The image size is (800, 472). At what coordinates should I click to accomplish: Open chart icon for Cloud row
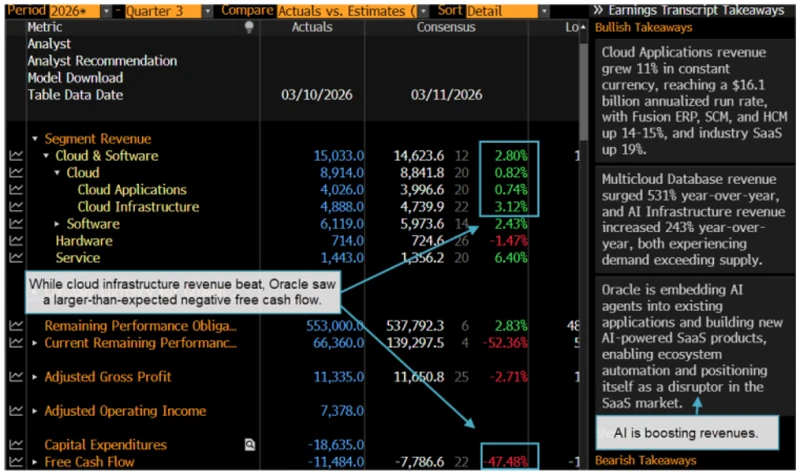tap(16, 172)
